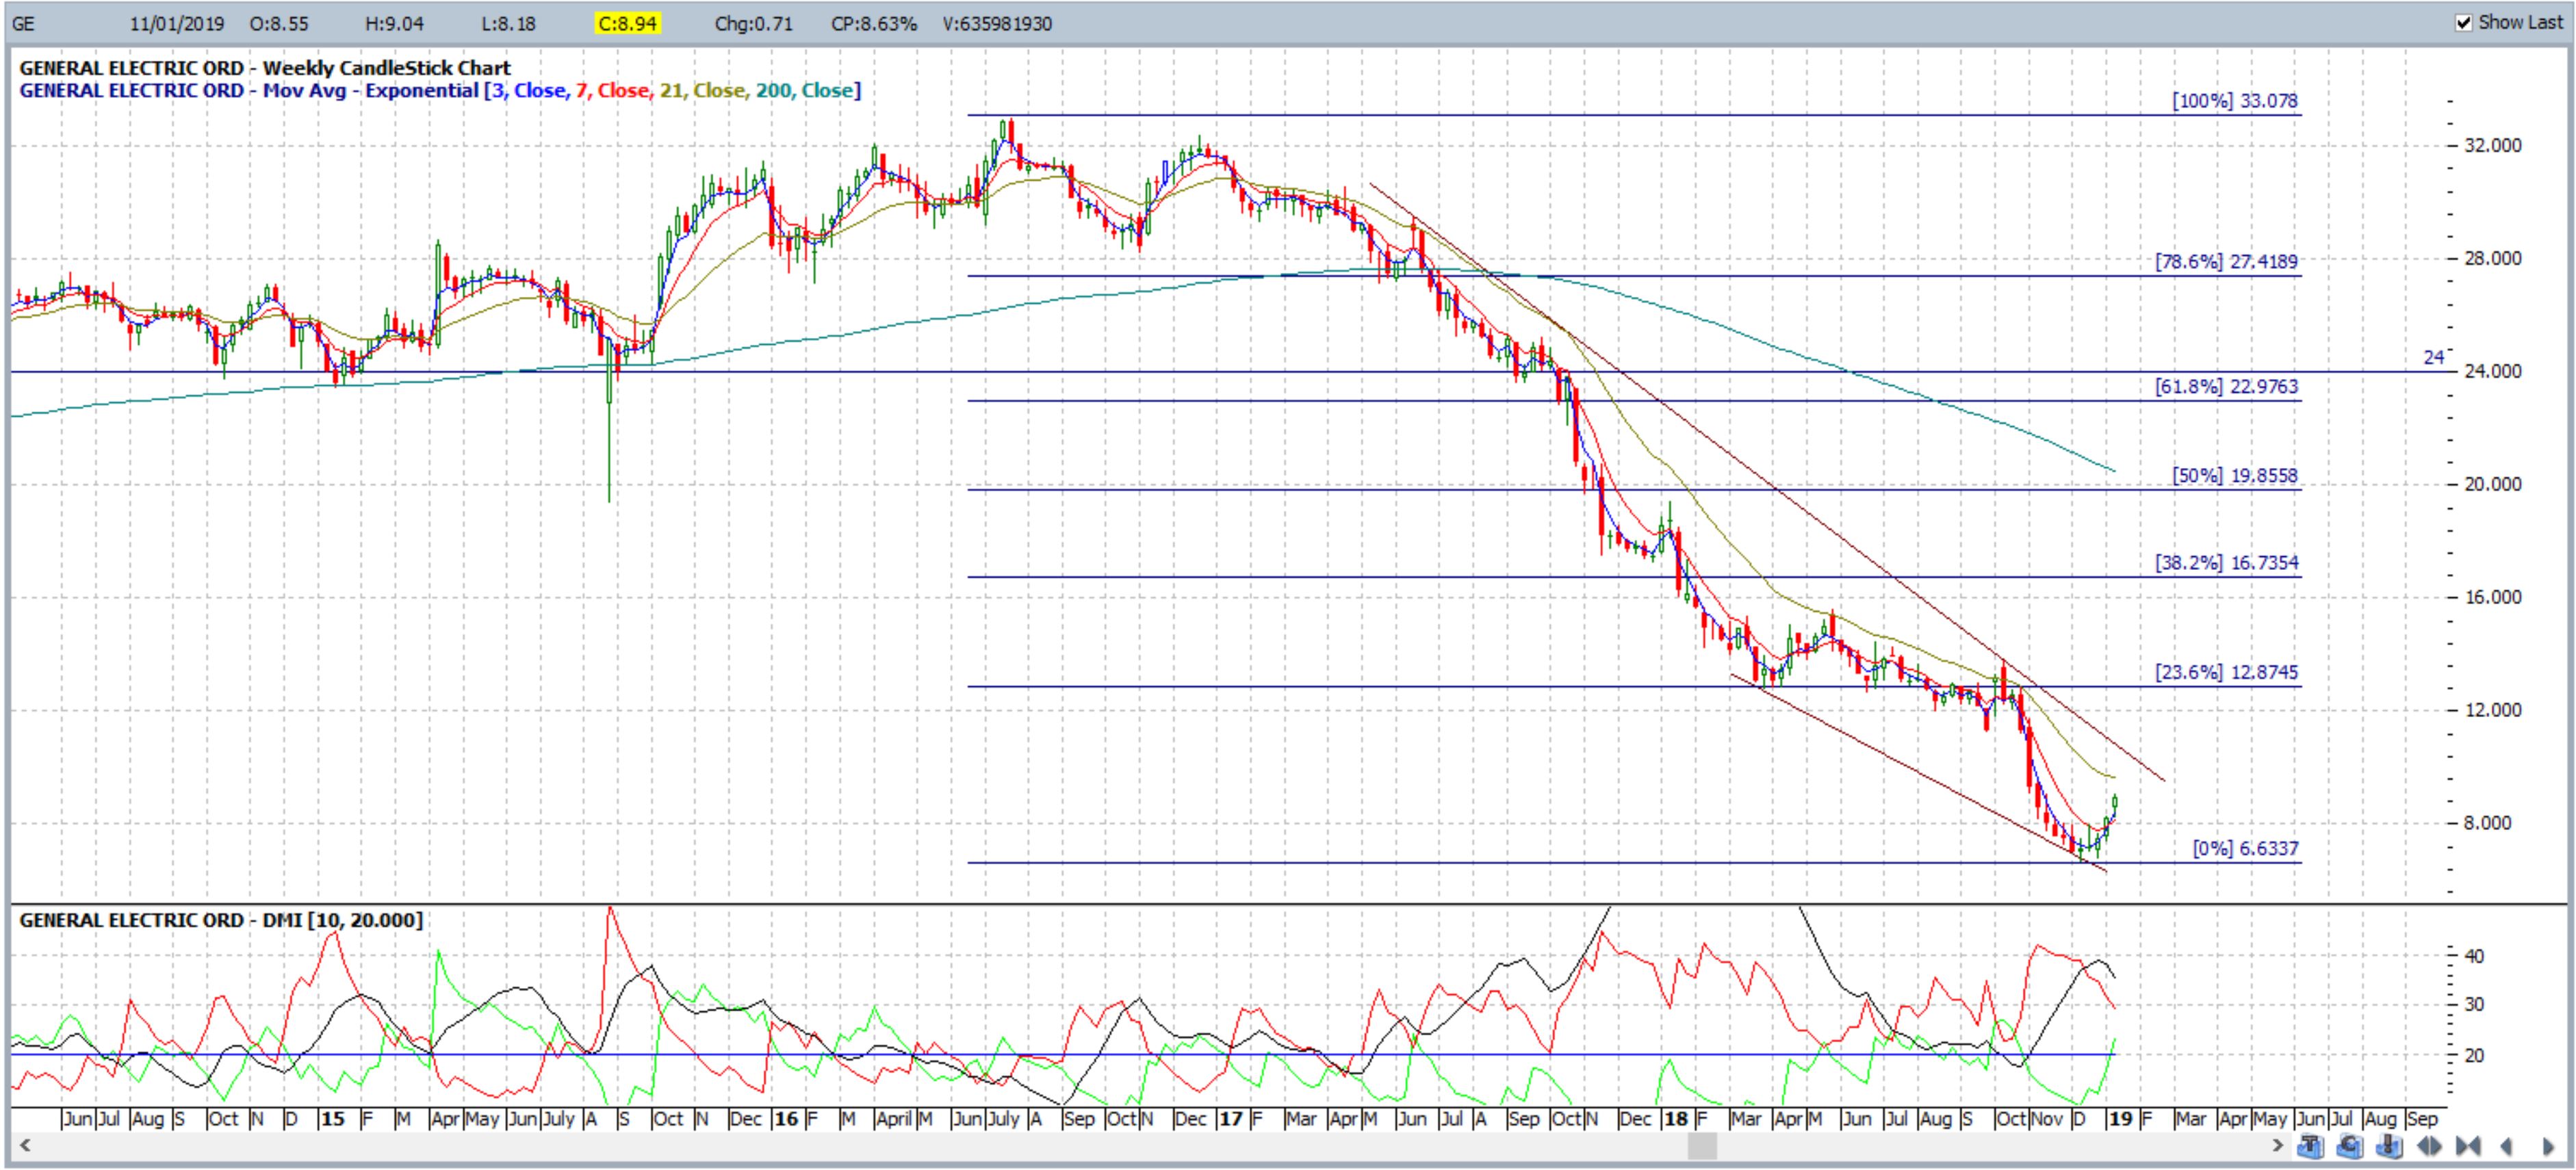Click the horizontal scrollbar left arrow
This screenshot has width=2576, height=1170.
point(24,1145)
